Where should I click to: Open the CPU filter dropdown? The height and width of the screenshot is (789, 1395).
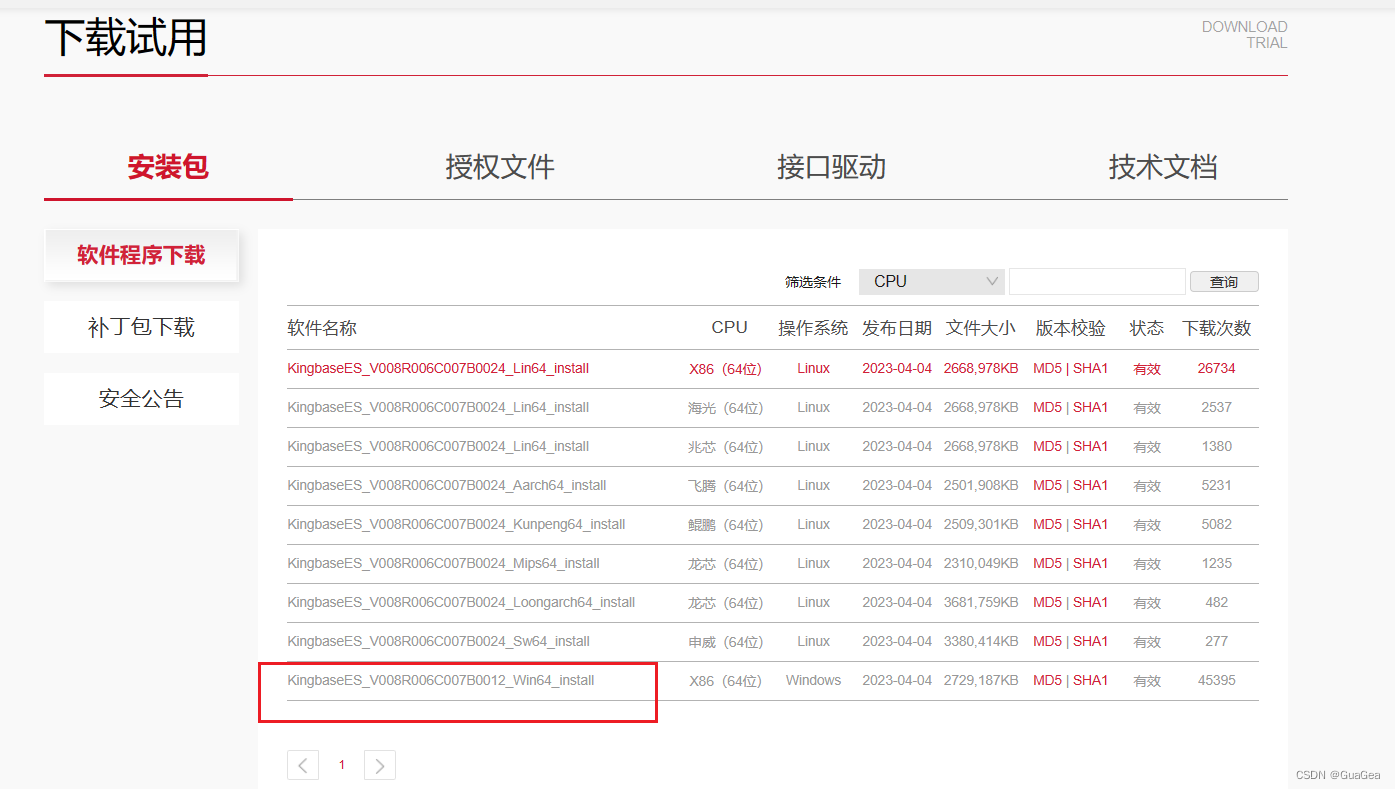(x=932, y=282)
